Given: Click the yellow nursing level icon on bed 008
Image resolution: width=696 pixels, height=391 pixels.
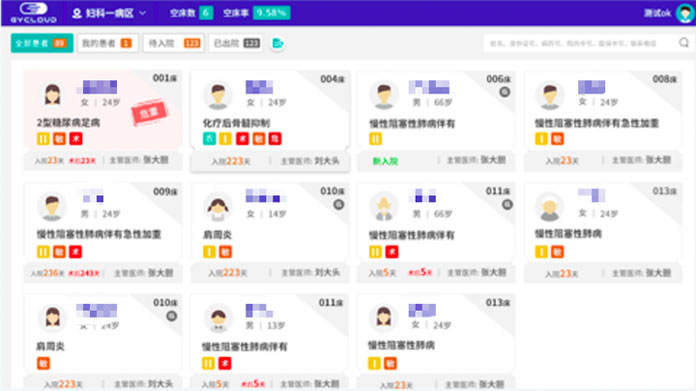Looking at the screenshot, I should pos(541,139).
